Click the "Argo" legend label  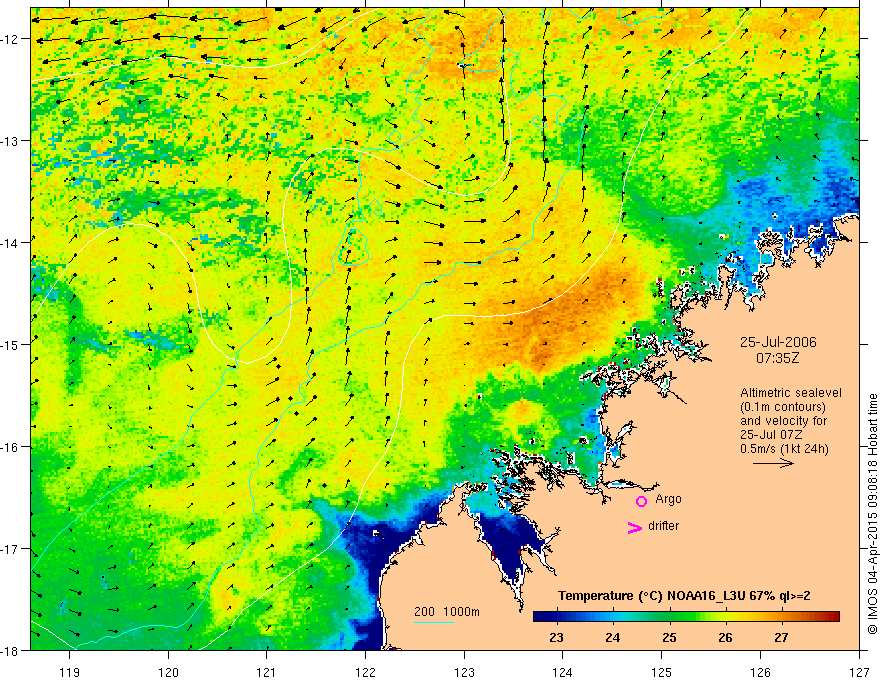click(668, 499)
